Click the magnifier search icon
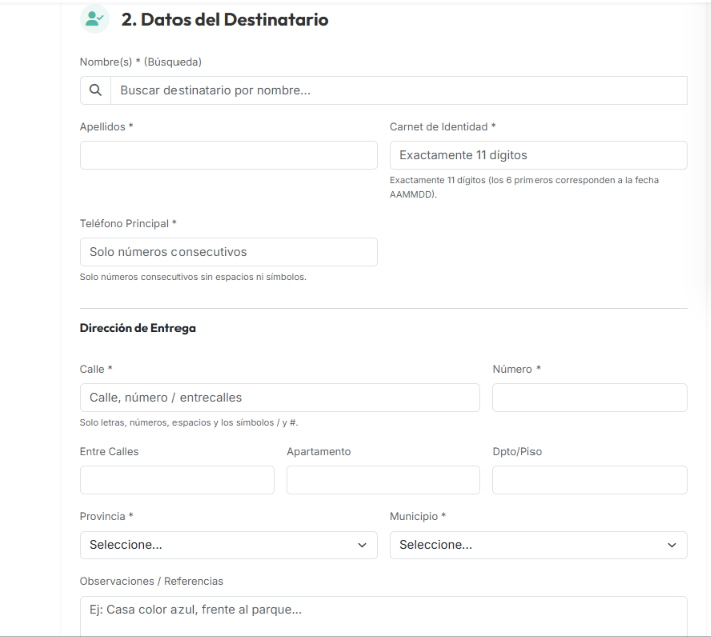Viewport: 711px width, 637px height. click(x=95, y=90)
